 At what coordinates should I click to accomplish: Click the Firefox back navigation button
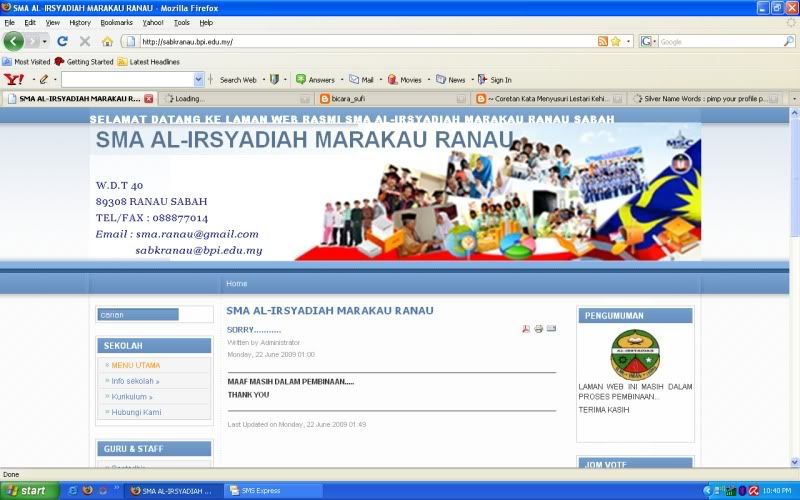(x=14, y=41)
